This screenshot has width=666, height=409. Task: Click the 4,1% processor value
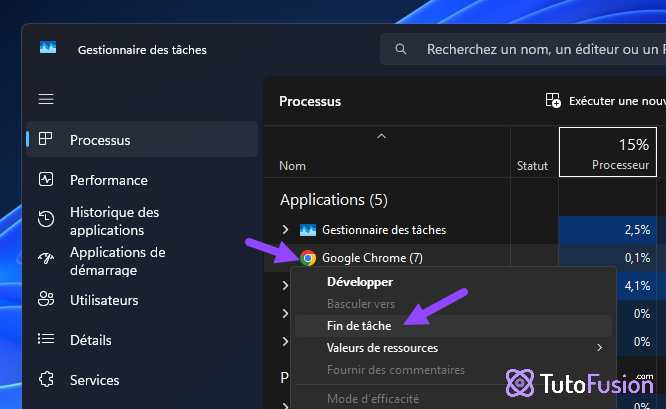(637, 286)
